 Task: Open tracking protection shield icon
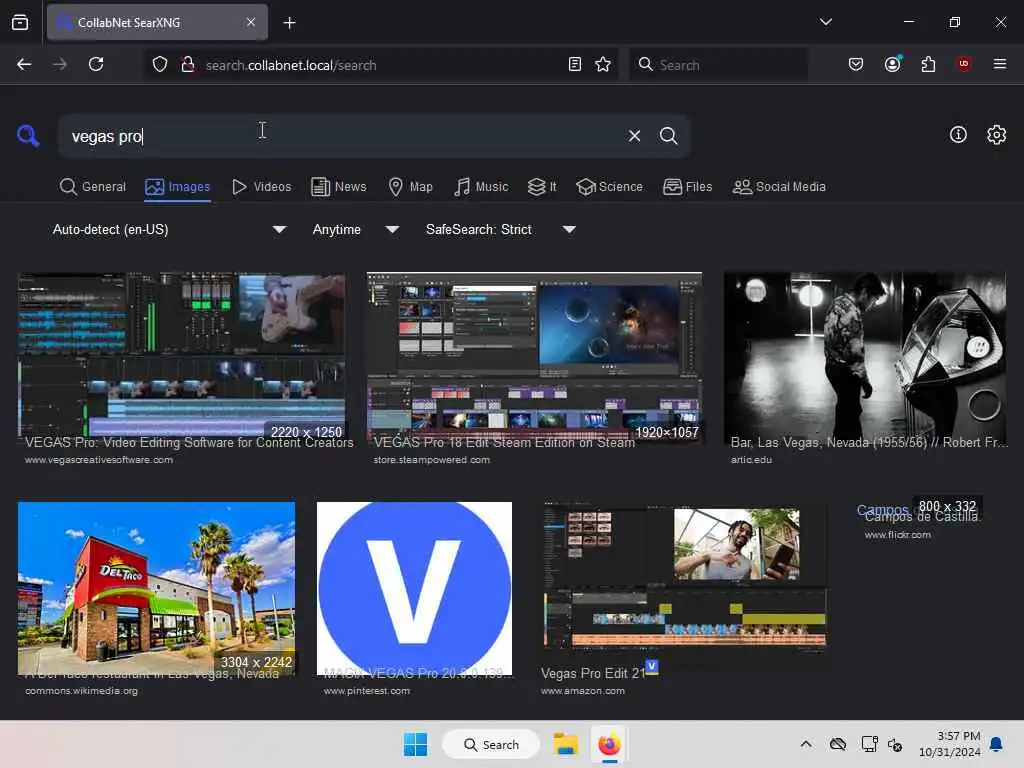(160, 65)
